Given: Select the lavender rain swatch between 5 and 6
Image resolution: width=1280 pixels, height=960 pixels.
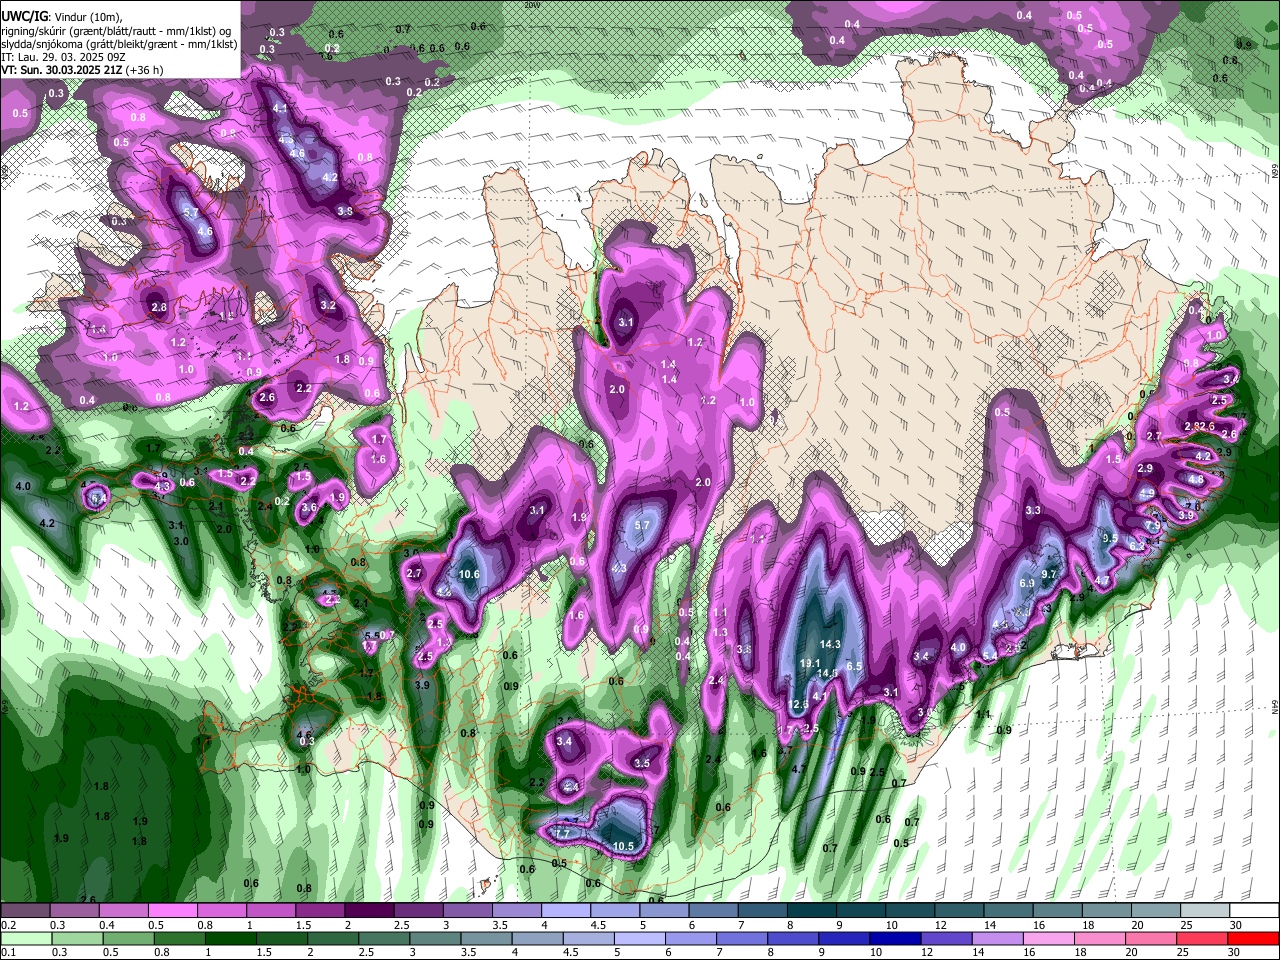Looking at the screenshot, I should [640, 938].
